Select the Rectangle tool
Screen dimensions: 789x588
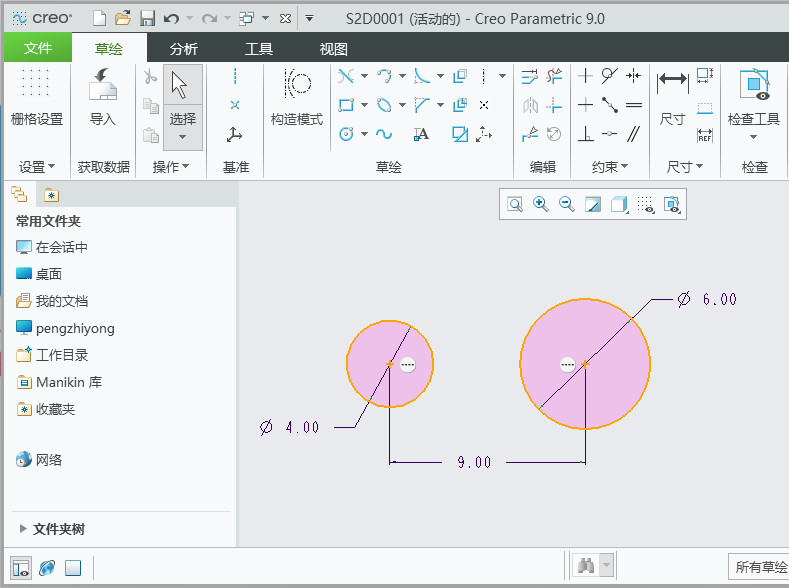(346, 105)
